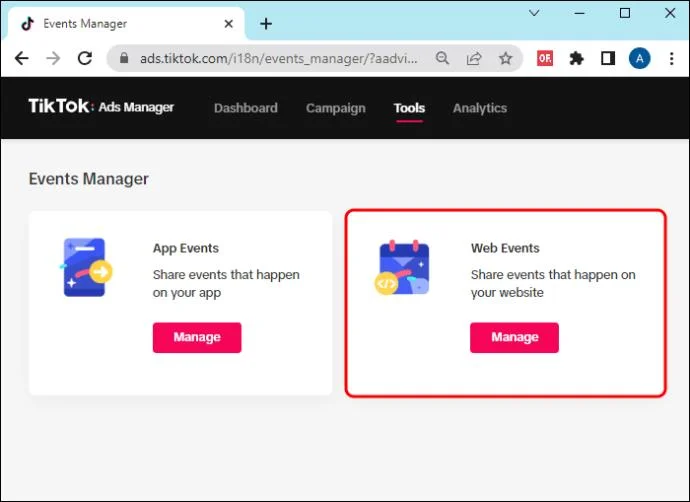This screenshot has height=502, width=690.
Task: Click the Web Events title
Action: [x=505, y=248]
